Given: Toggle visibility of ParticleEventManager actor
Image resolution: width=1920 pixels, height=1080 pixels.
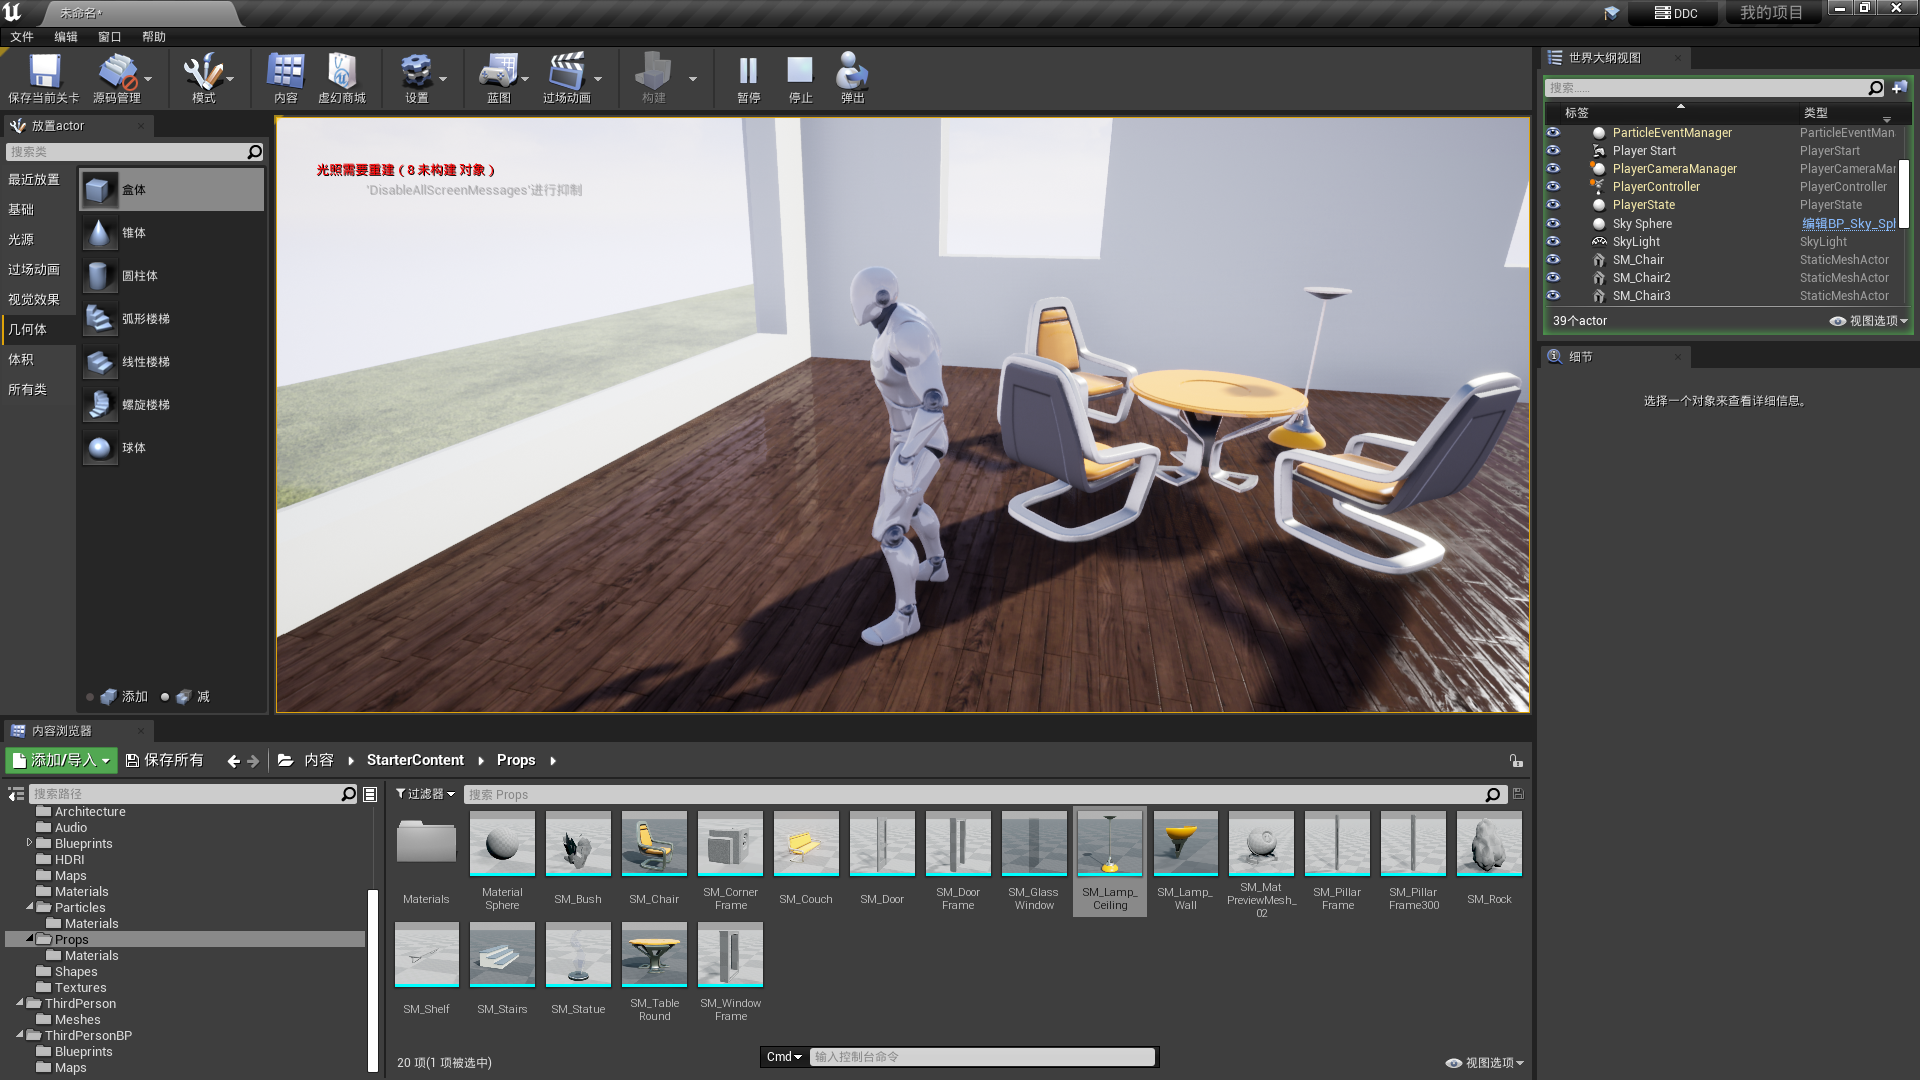Looking at the screenshot, I should click(1553, 132).
